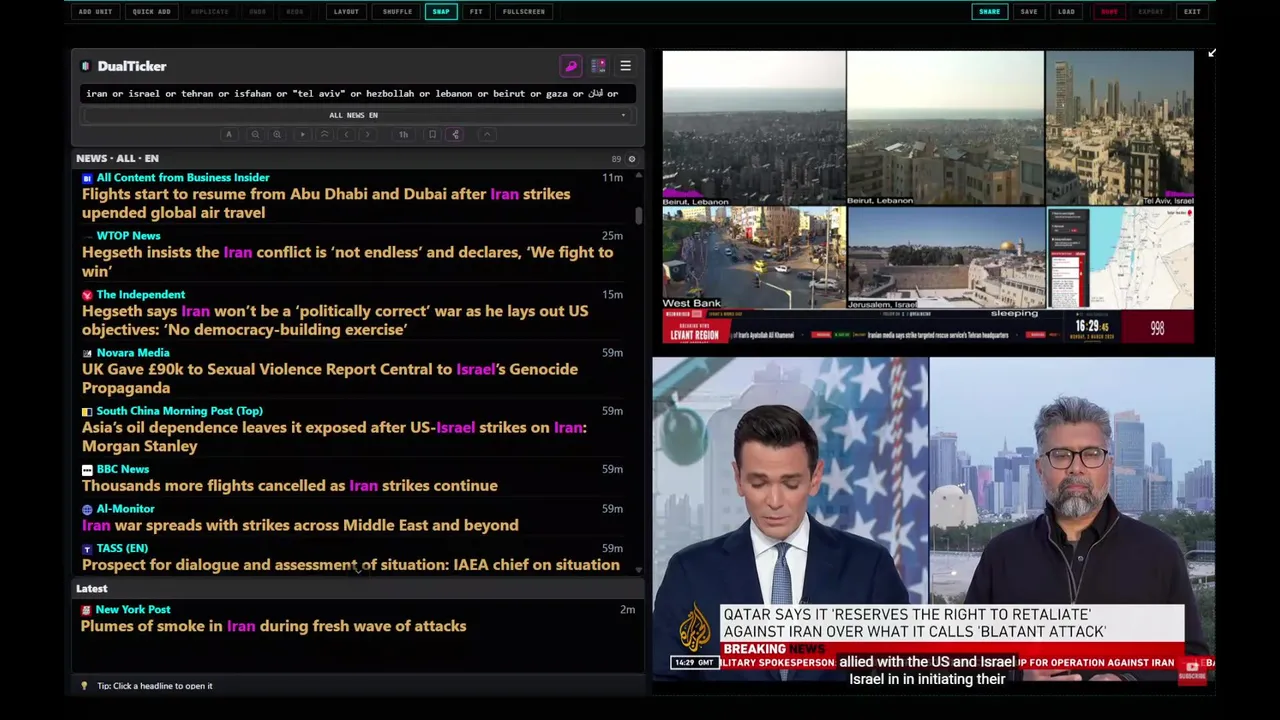
Task: Click the Beirut, Lebanon left webcam thumbnail
Action: click(x=754, y=128)
